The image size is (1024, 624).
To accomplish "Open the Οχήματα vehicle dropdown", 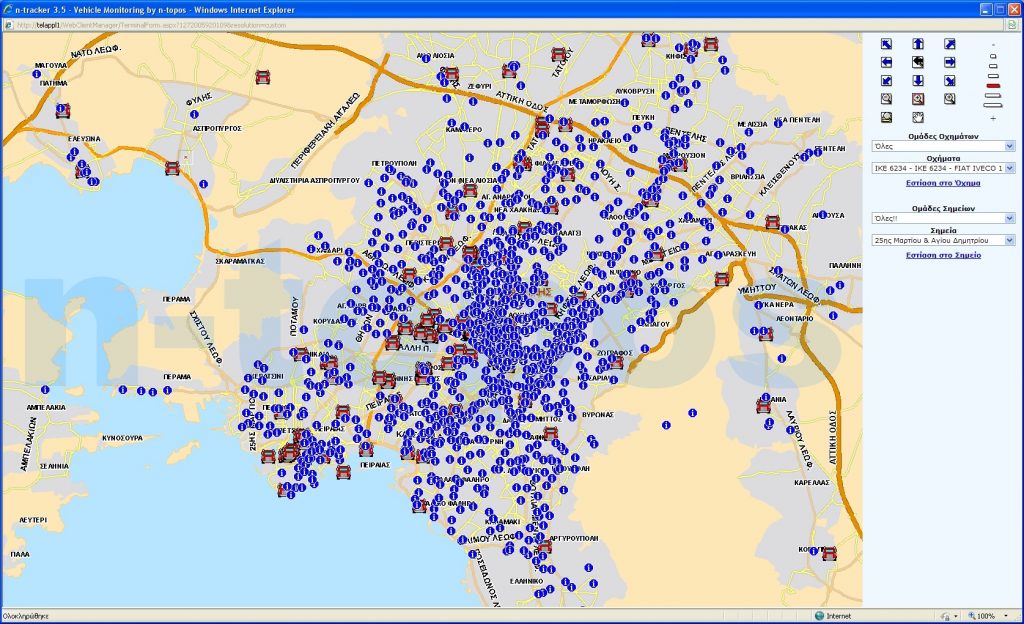I will coord(943,168).
